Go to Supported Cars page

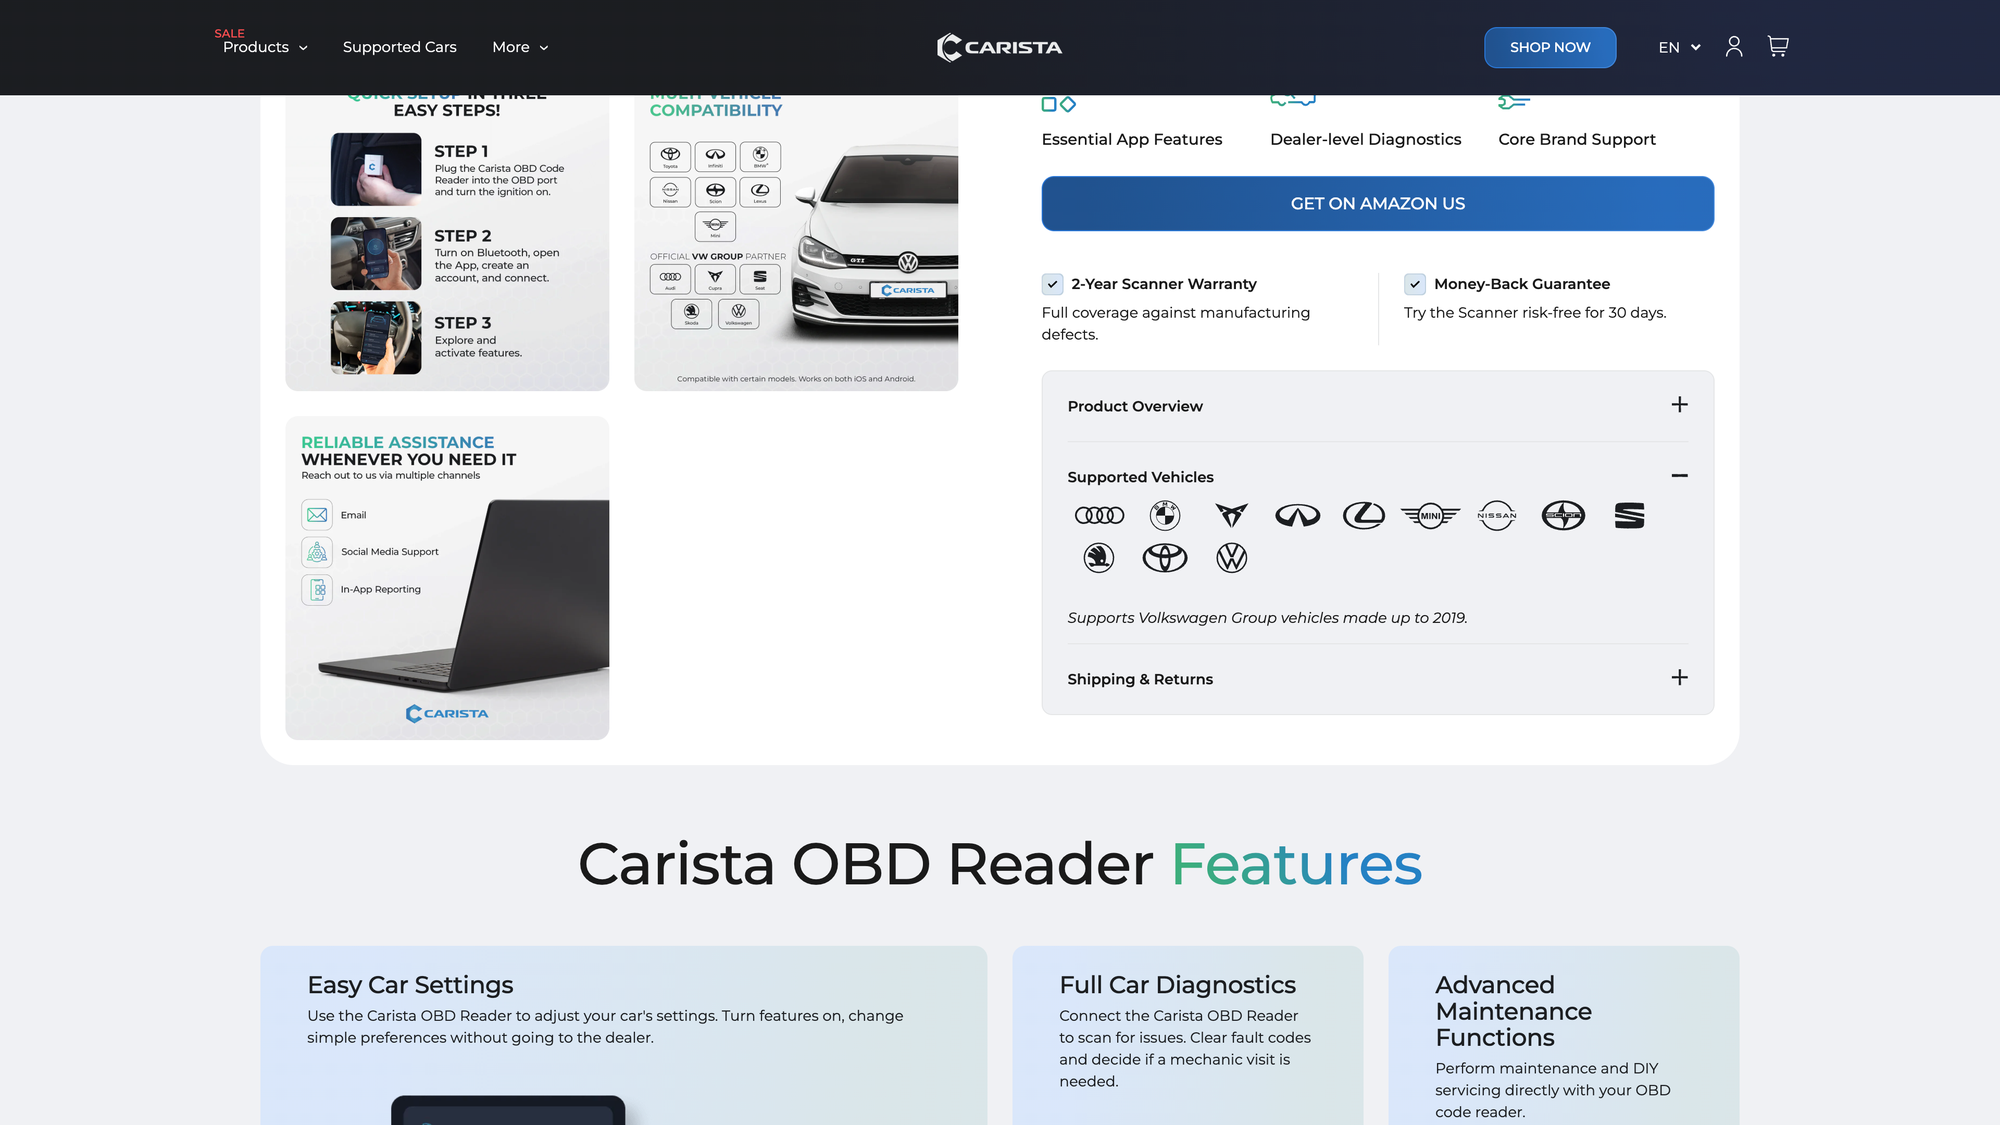tap(399, 47)
